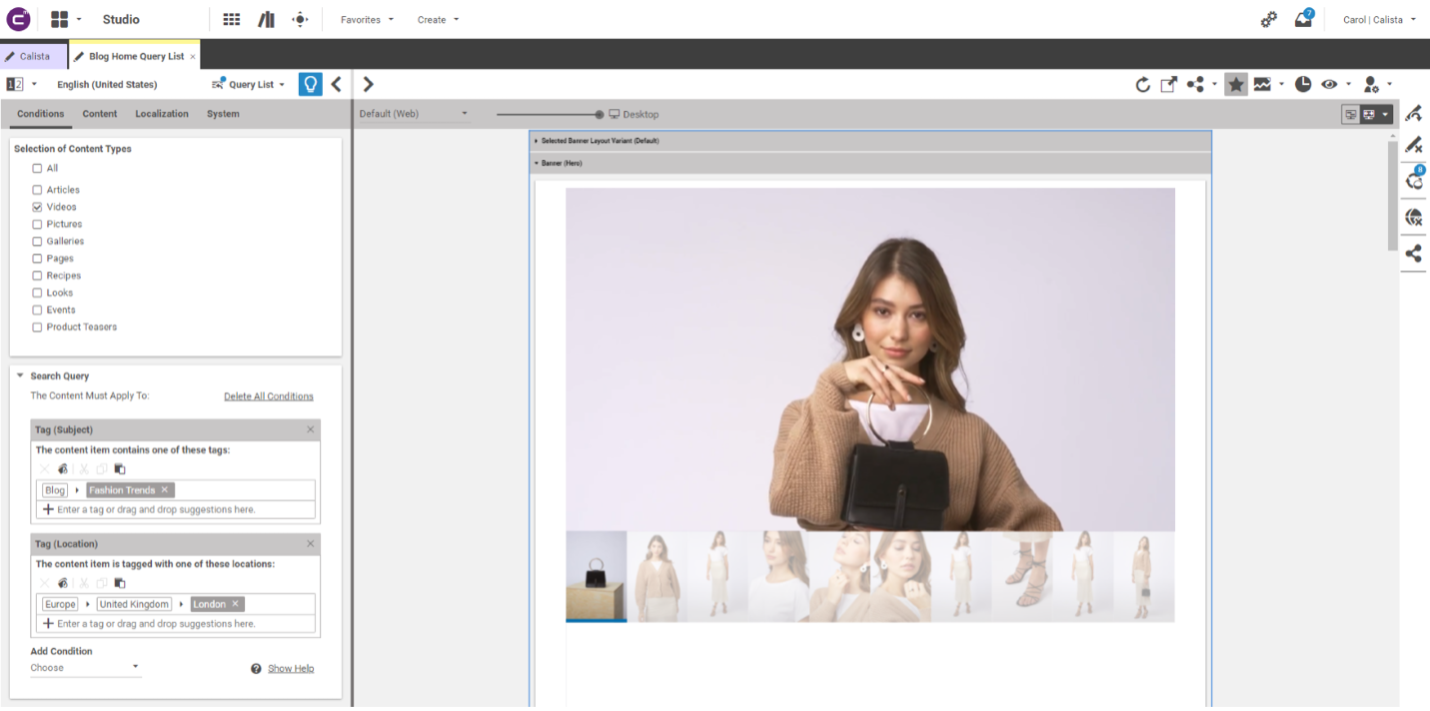Viewport: 1430px width, 711px height.
Task: Click tag chooser icon in Tag (Location) condition
Action: (x=63, y=583)
